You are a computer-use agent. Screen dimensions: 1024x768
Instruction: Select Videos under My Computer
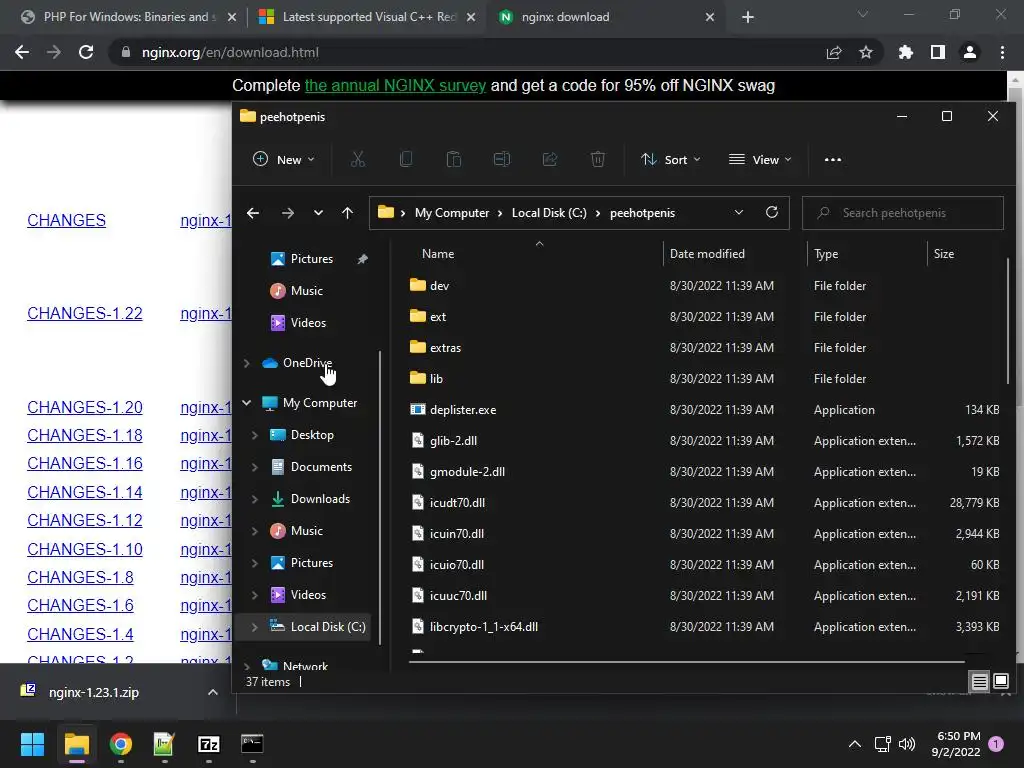308,595
